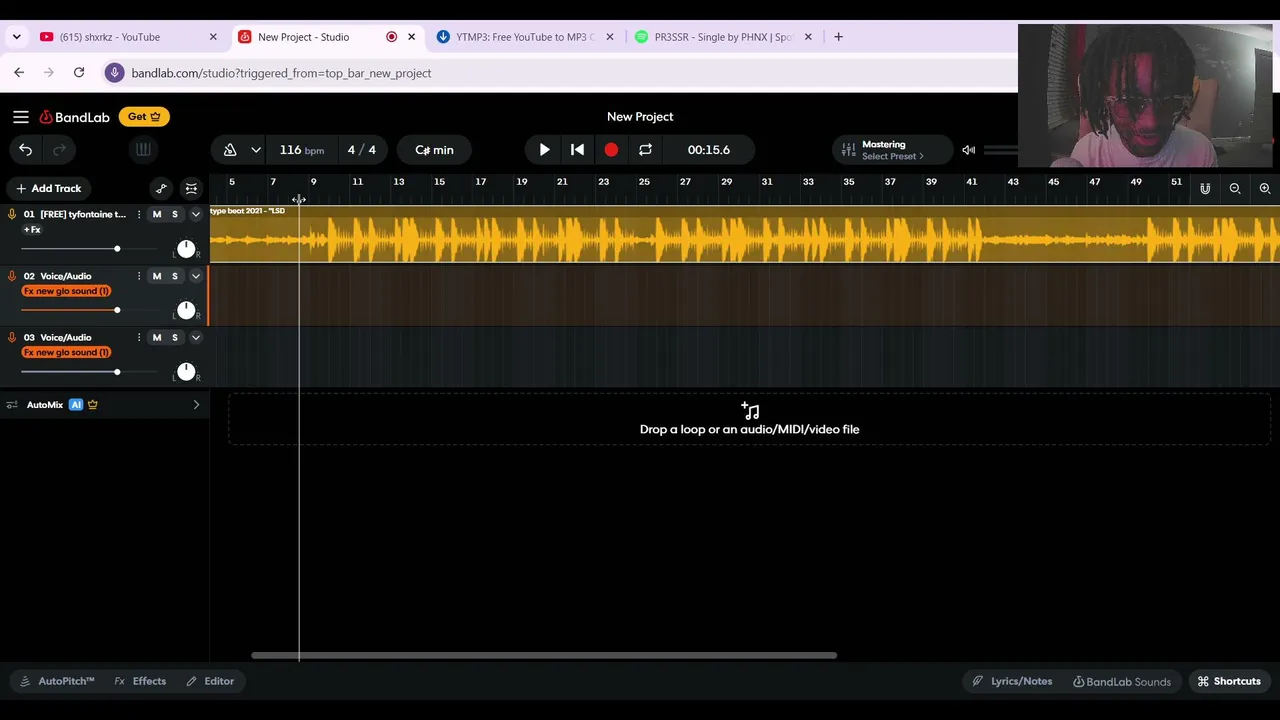Add a new track
This screenshot has width=1280, height=720.
pyautogui.click(x=48, y=188)
